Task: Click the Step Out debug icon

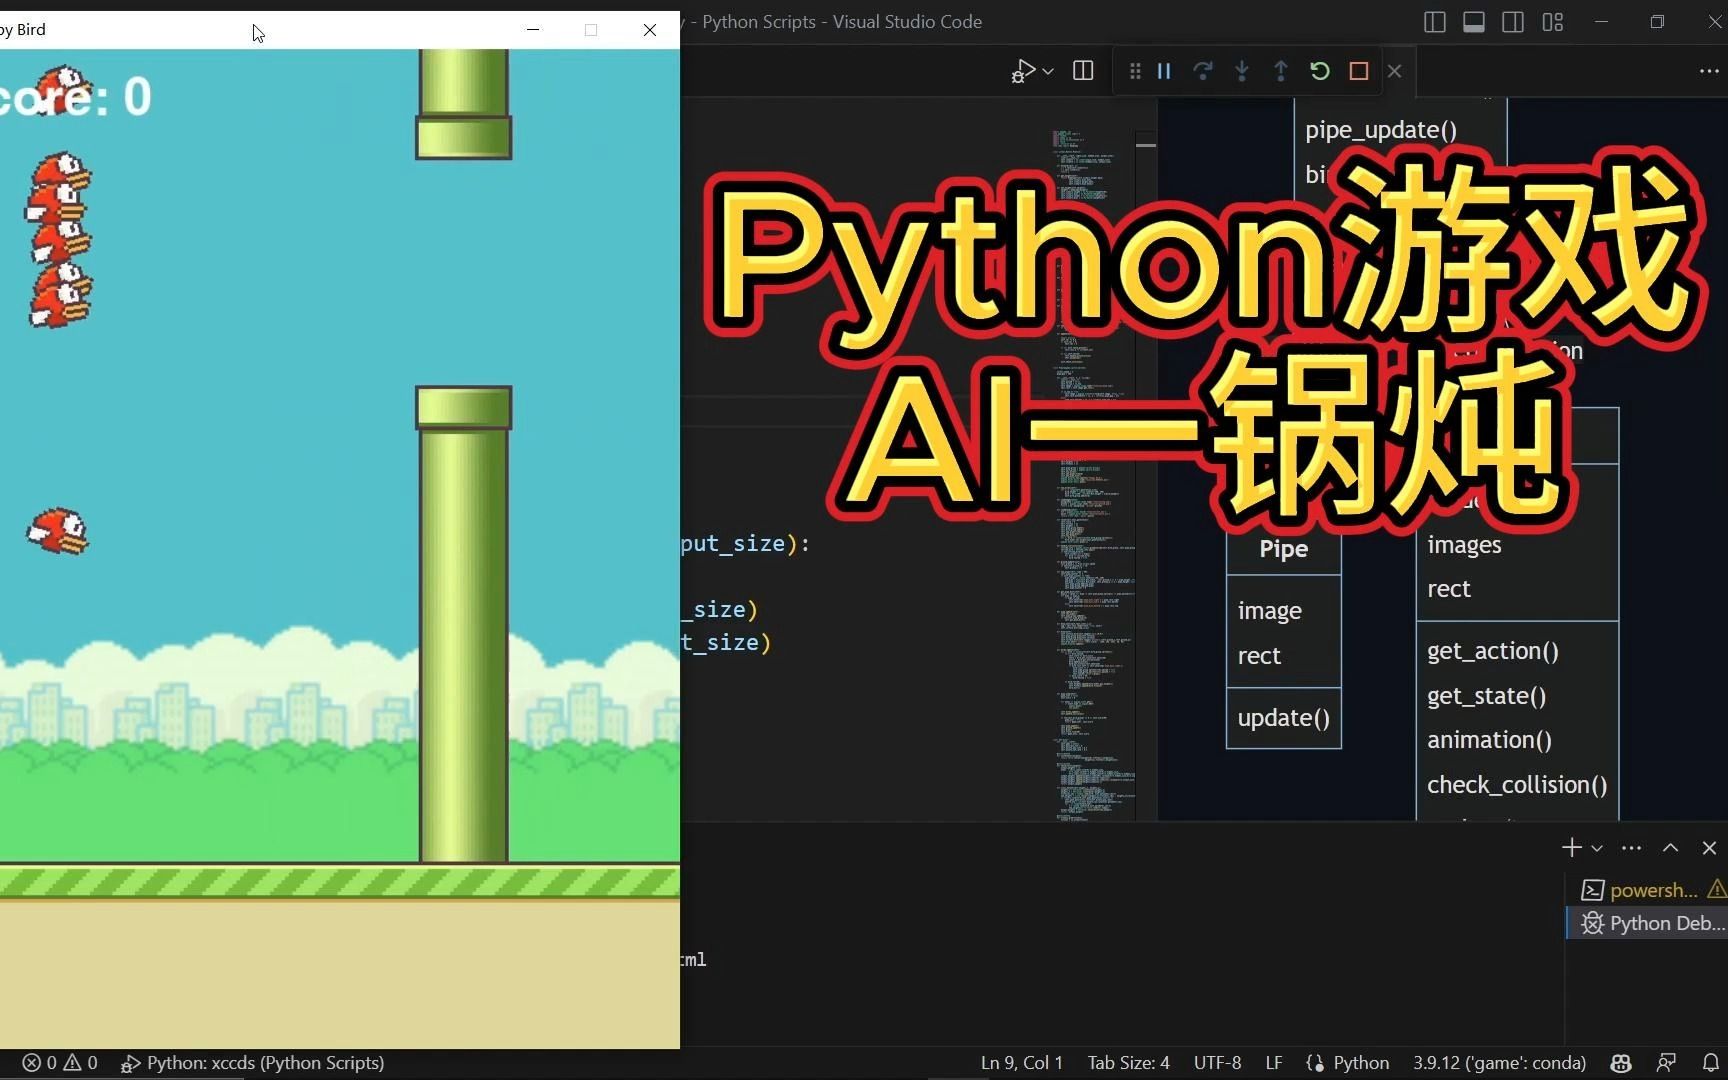Action: (x=1280, y=70)
